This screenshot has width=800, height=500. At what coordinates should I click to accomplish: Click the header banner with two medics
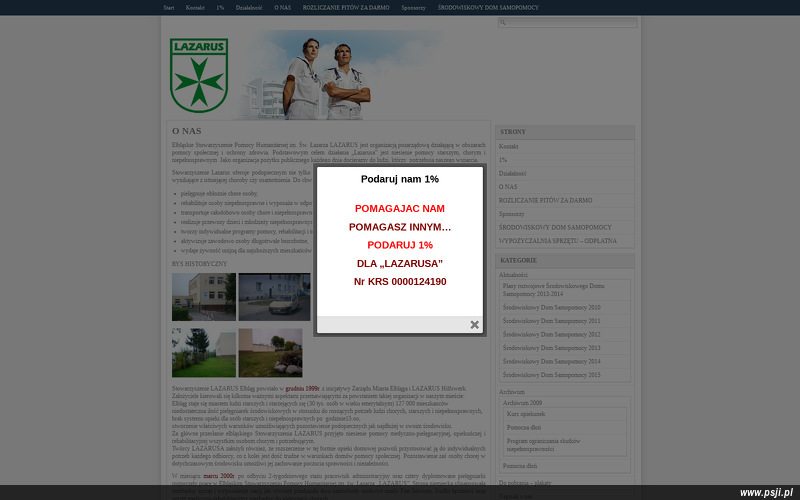339,75
